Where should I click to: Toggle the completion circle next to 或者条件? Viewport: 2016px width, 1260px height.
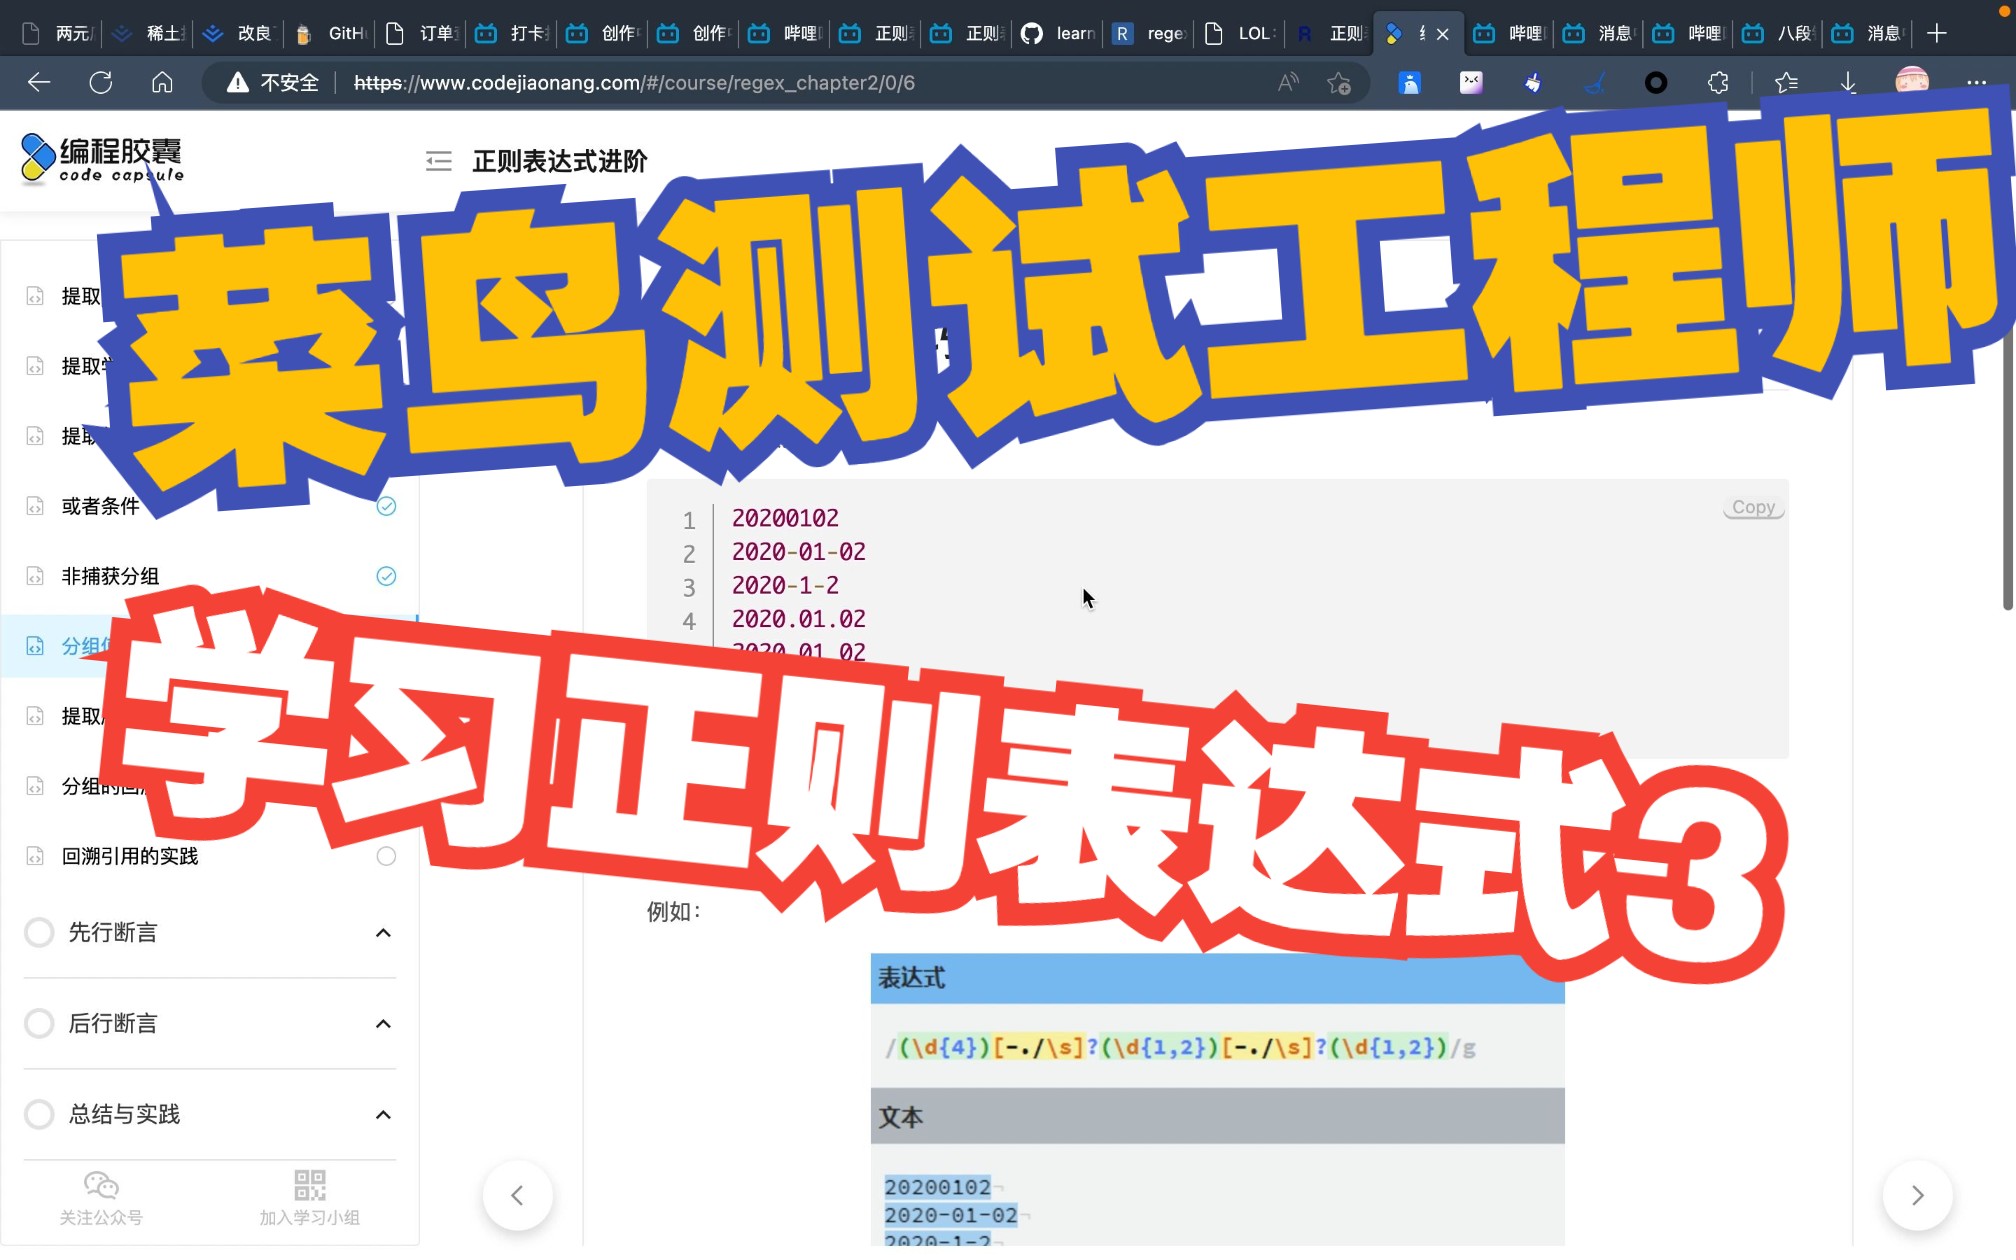click(387, 506)
